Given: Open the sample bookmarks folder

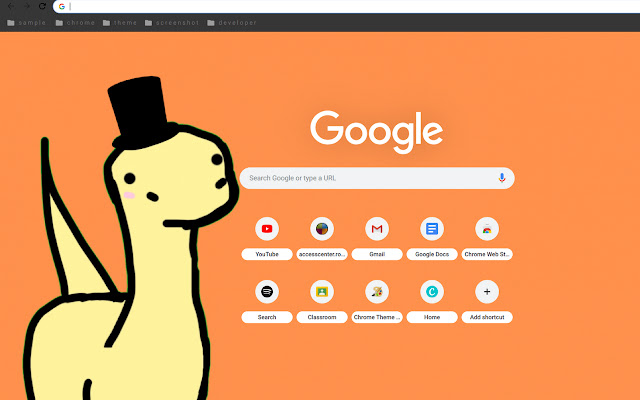Looking at the screenshot, I should [27, 23].
